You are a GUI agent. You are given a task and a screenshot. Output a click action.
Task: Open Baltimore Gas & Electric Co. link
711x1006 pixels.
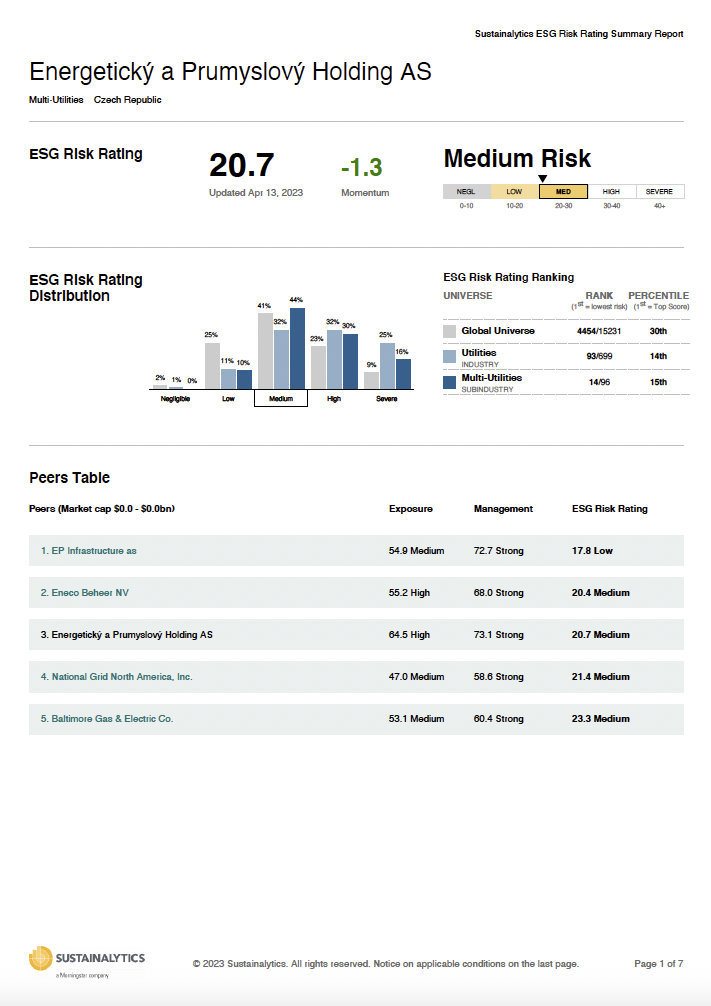[x=107, y=719]
